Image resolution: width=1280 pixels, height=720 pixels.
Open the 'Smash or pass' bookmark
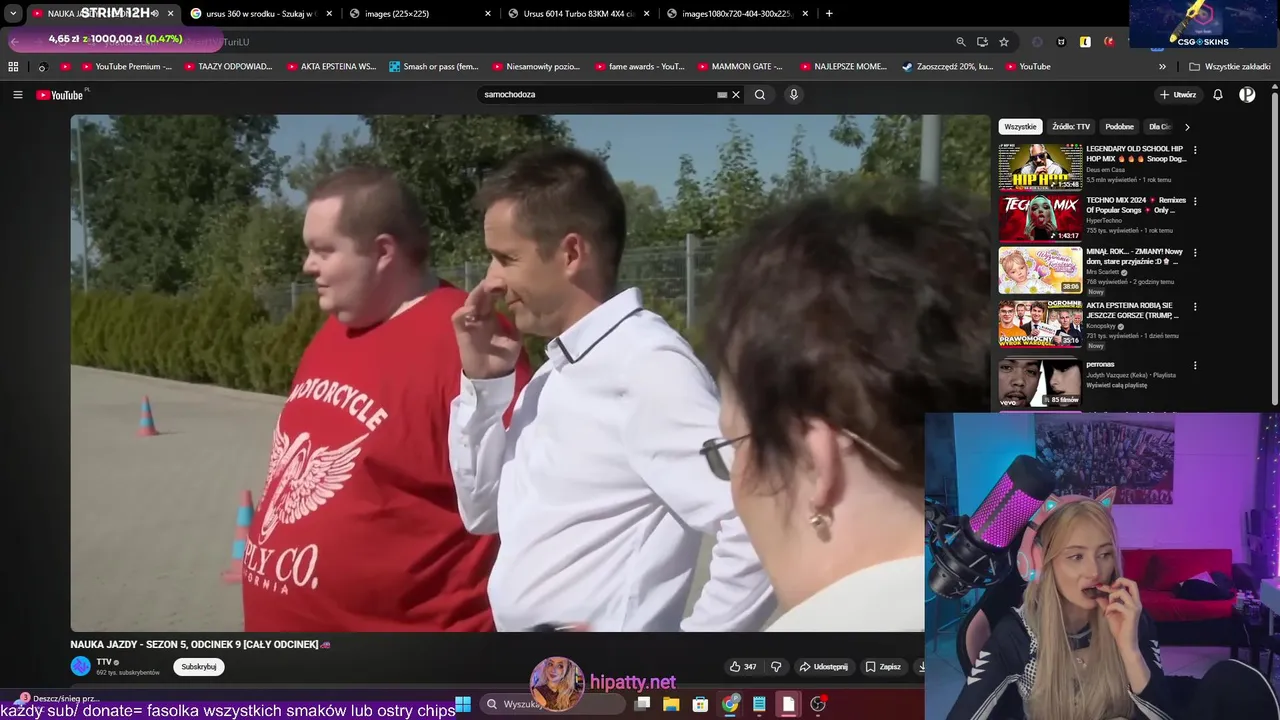(434, 67)
